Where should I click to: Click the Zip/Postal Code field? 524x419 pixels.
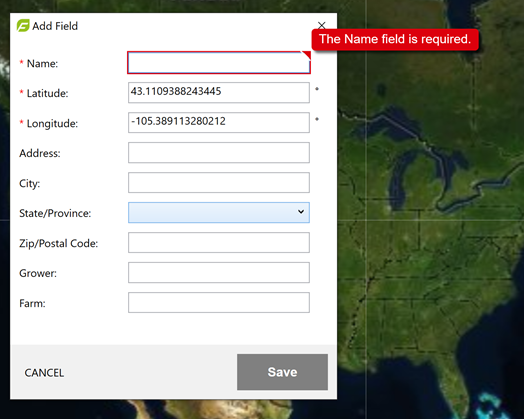pos(219,242)
